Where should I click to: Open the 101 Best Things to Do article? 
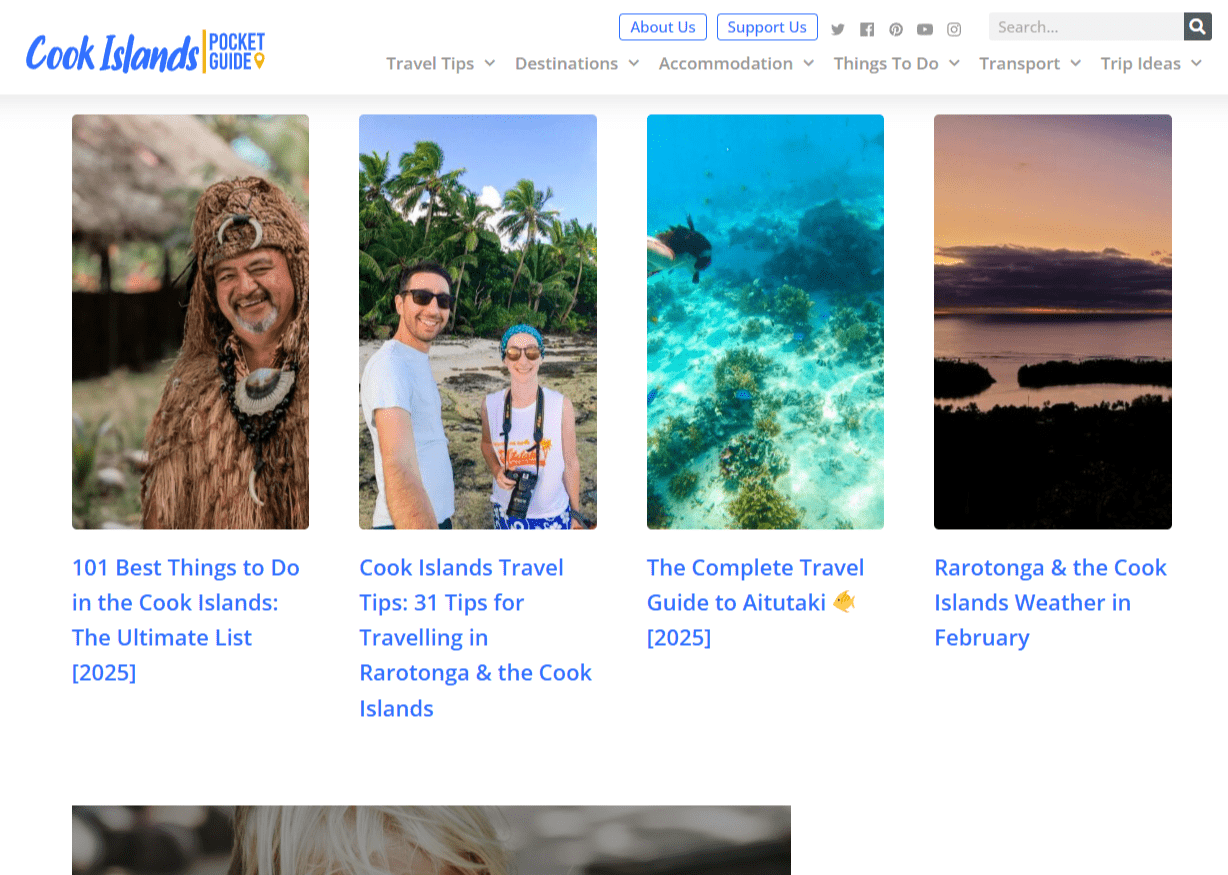185,620
